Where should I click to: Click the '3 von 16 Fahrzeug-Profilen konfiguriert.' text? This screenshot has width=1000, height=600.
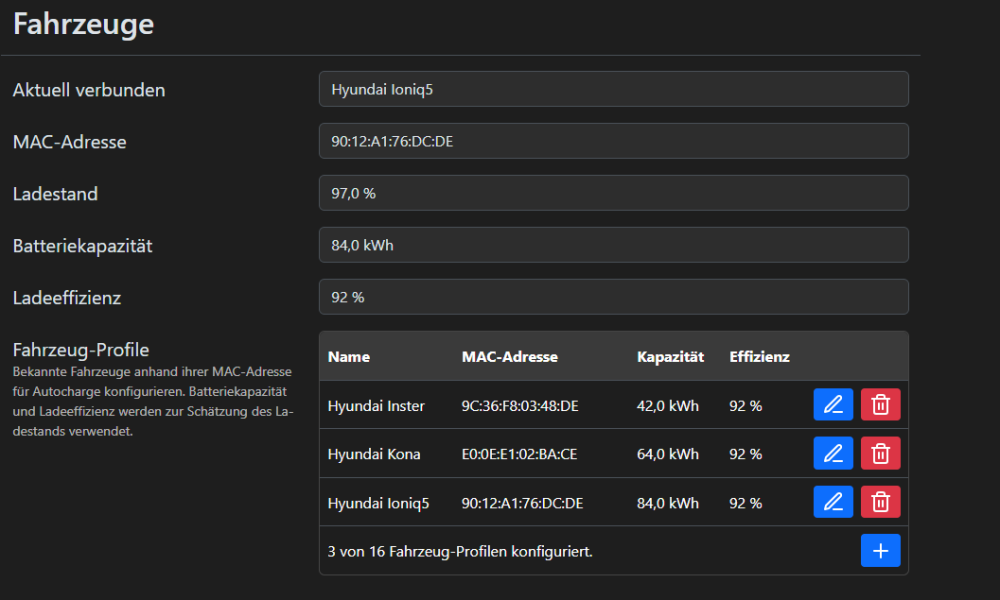click(460, 552)
